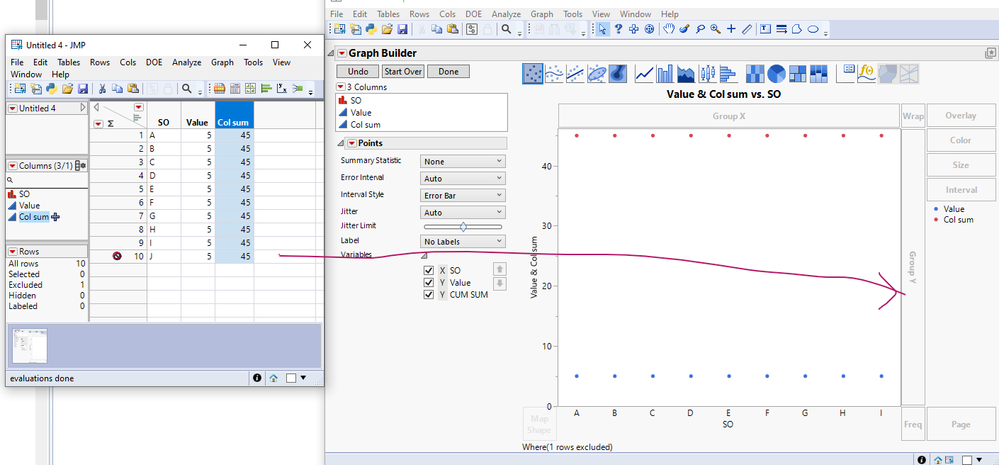The image size is (999, 465).
Task: Open the Graph menu in Graph Builder window
Action: pyautogui.click(x=542, y=14)
